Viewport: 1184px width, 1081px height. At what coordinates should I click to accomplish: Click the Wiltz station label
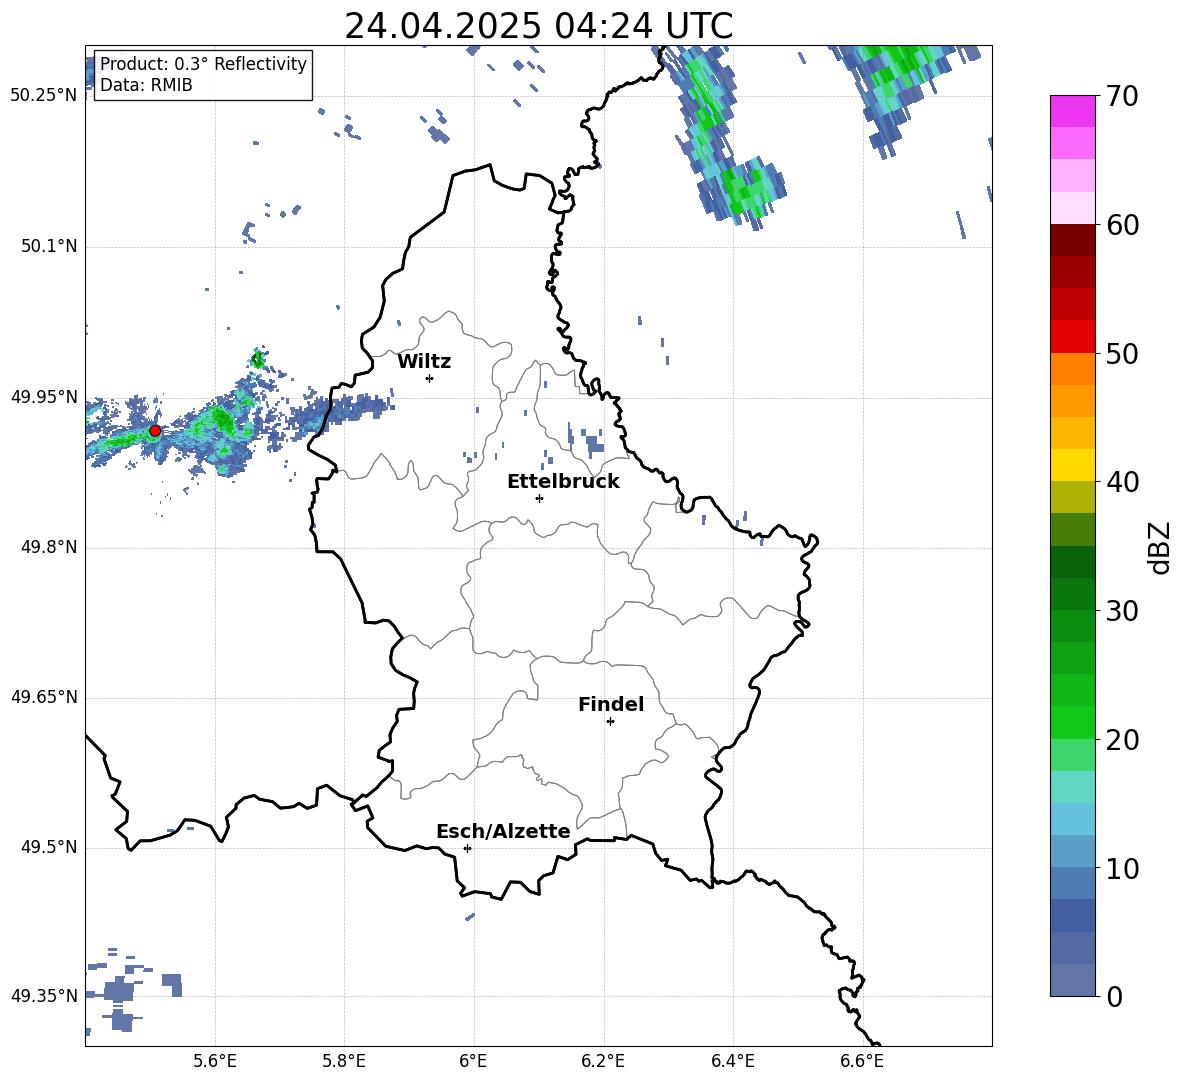pyautogui.click(x=424, y=362)
